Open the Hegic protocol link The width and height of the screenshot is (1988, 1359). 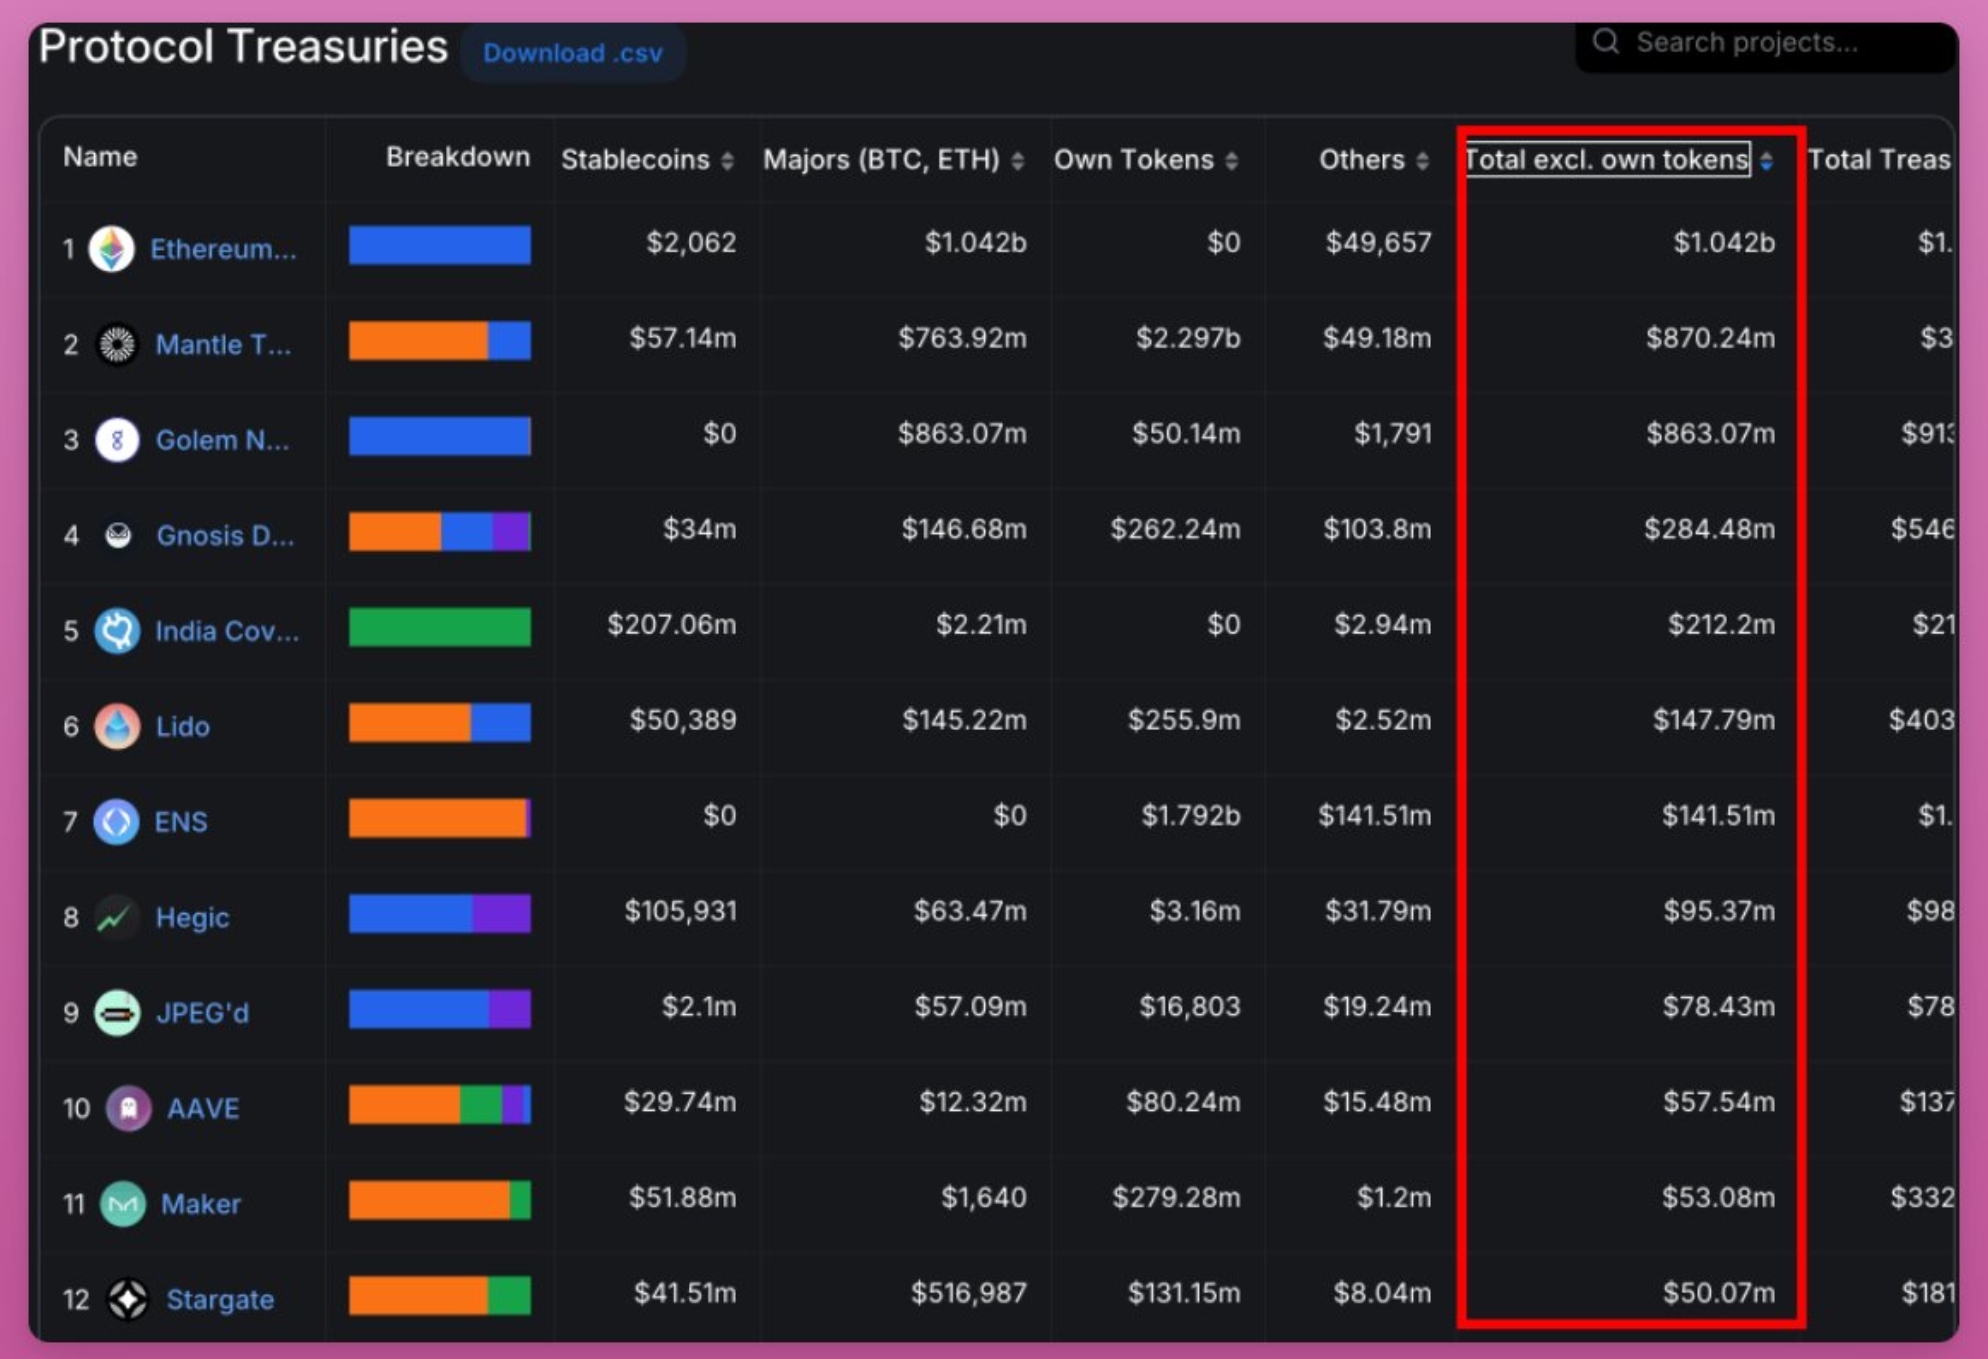click(192, 917)
